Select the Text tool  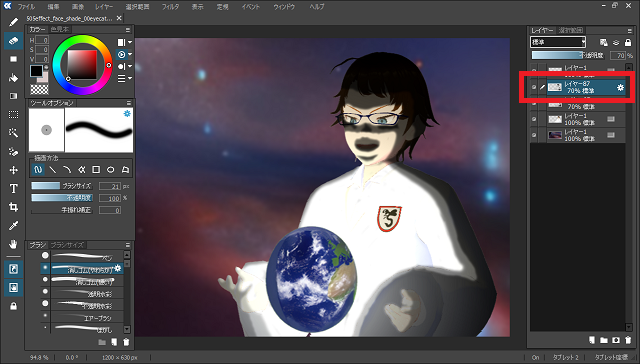(x=13, y=189)
